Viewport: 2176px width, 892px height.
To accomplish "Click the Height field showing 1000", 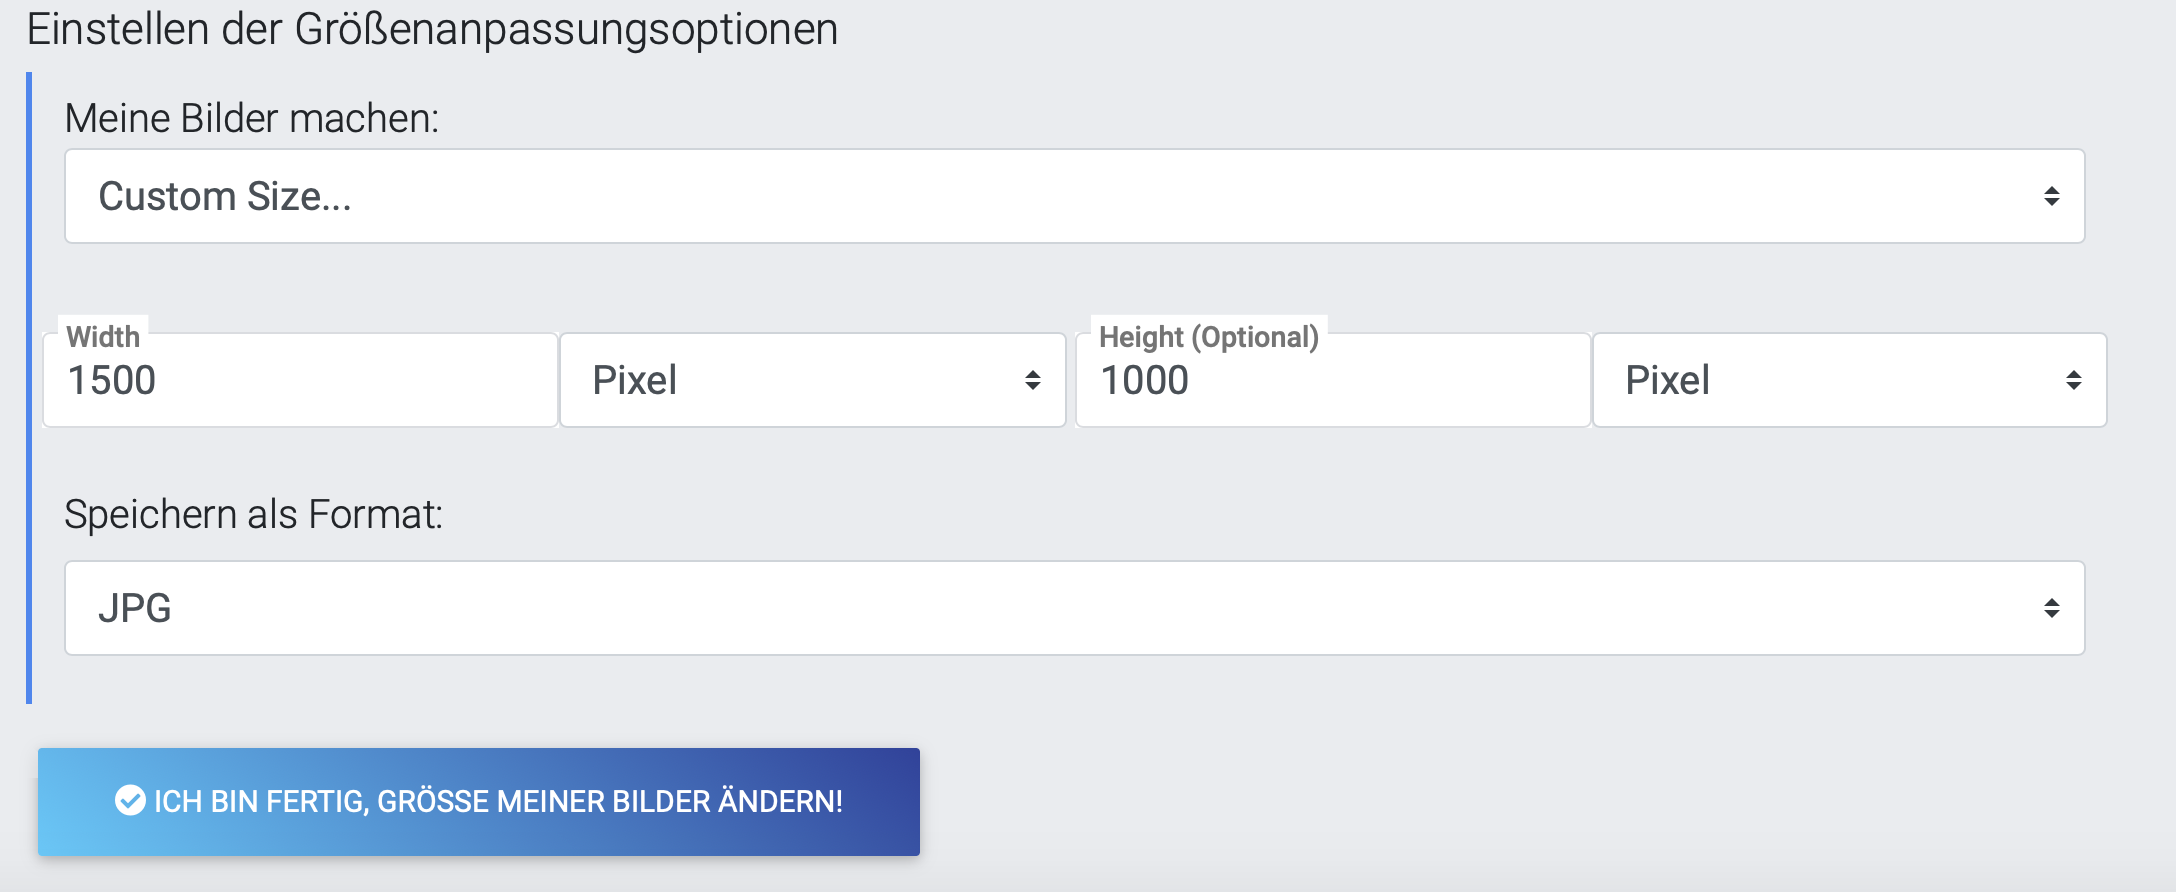I will [x=1333, y=380].
